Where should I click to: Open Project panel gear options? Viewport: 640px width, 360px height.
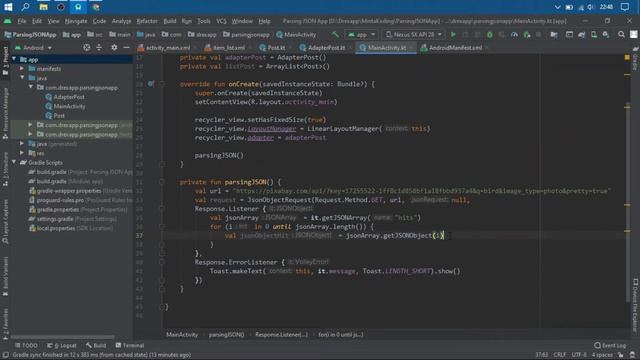114,48
